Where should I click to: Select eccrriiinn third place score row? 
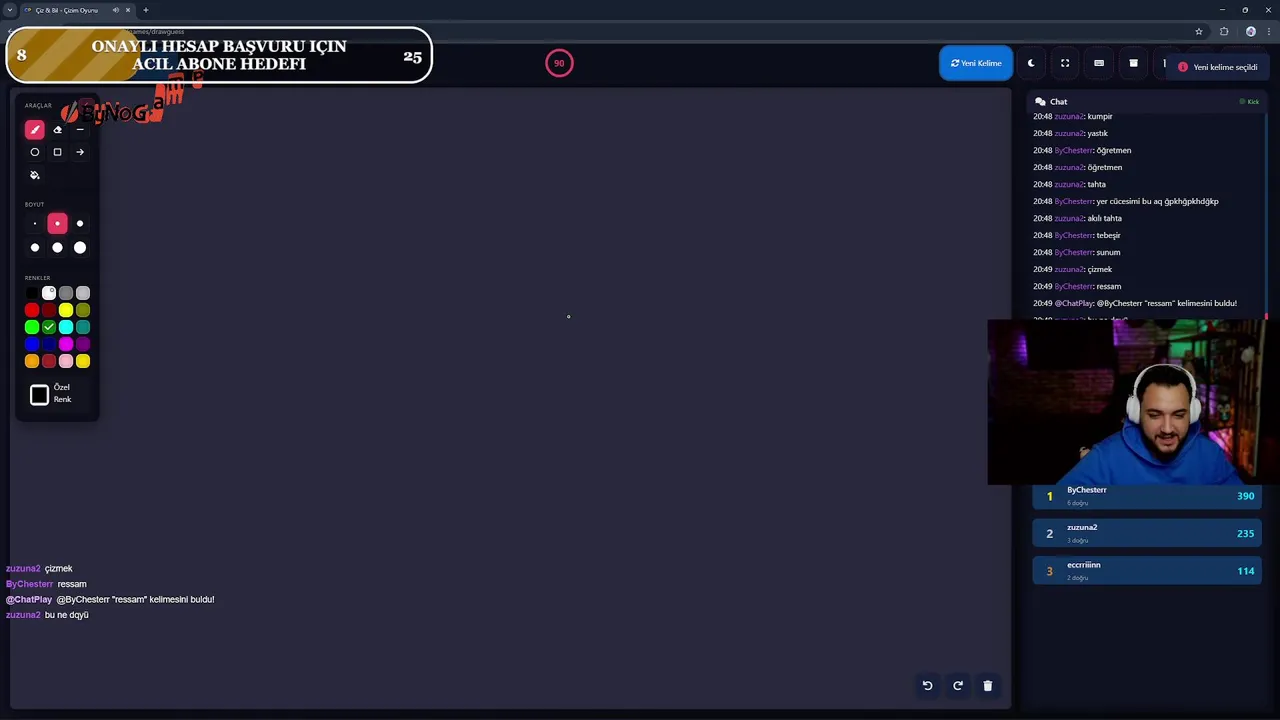coord(1147,571)
